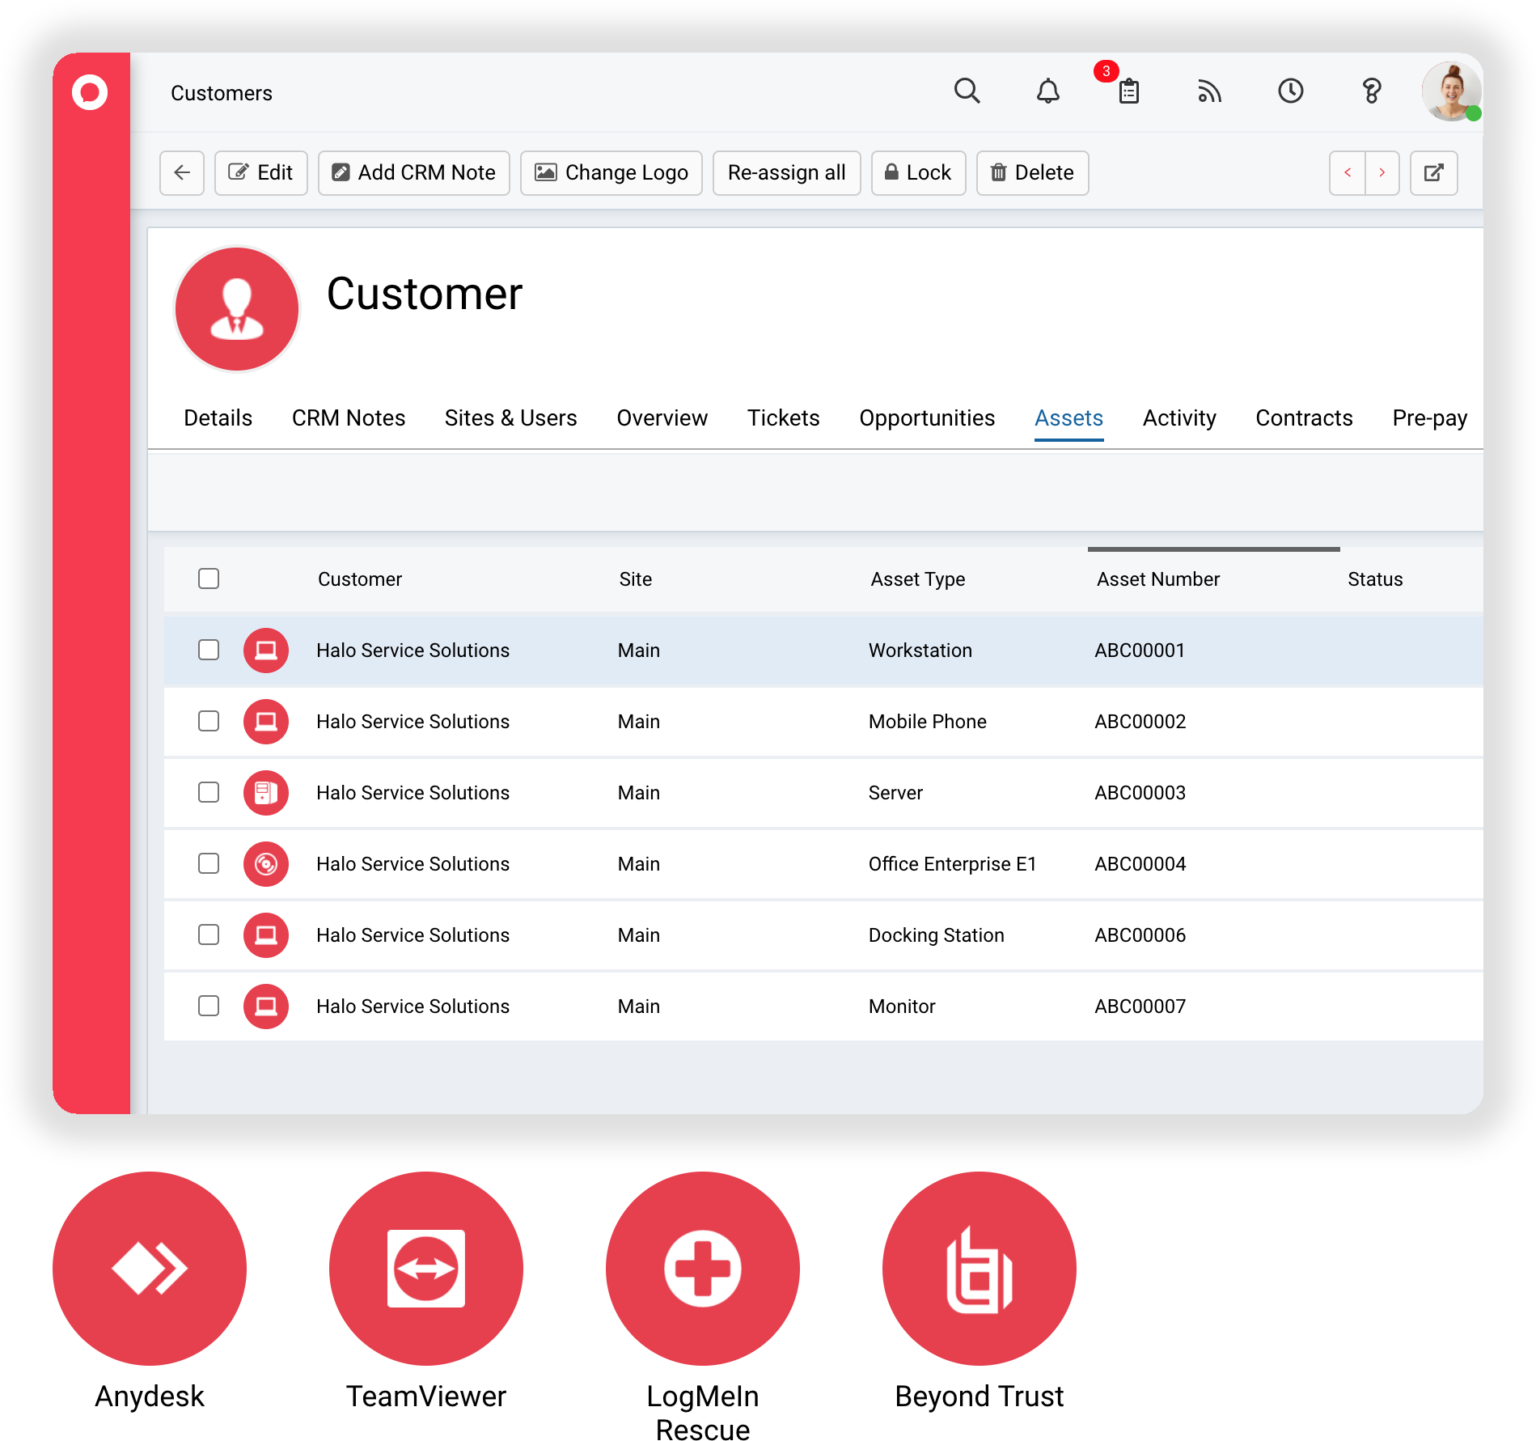Open asset ABC00004
This screenshot has height=1441, width=1536.
click(x=1140, y=863)
